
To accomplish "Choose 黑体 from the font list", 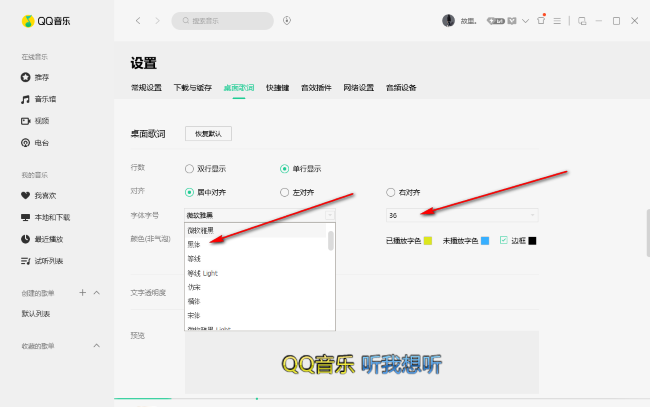I will (195, 244).
